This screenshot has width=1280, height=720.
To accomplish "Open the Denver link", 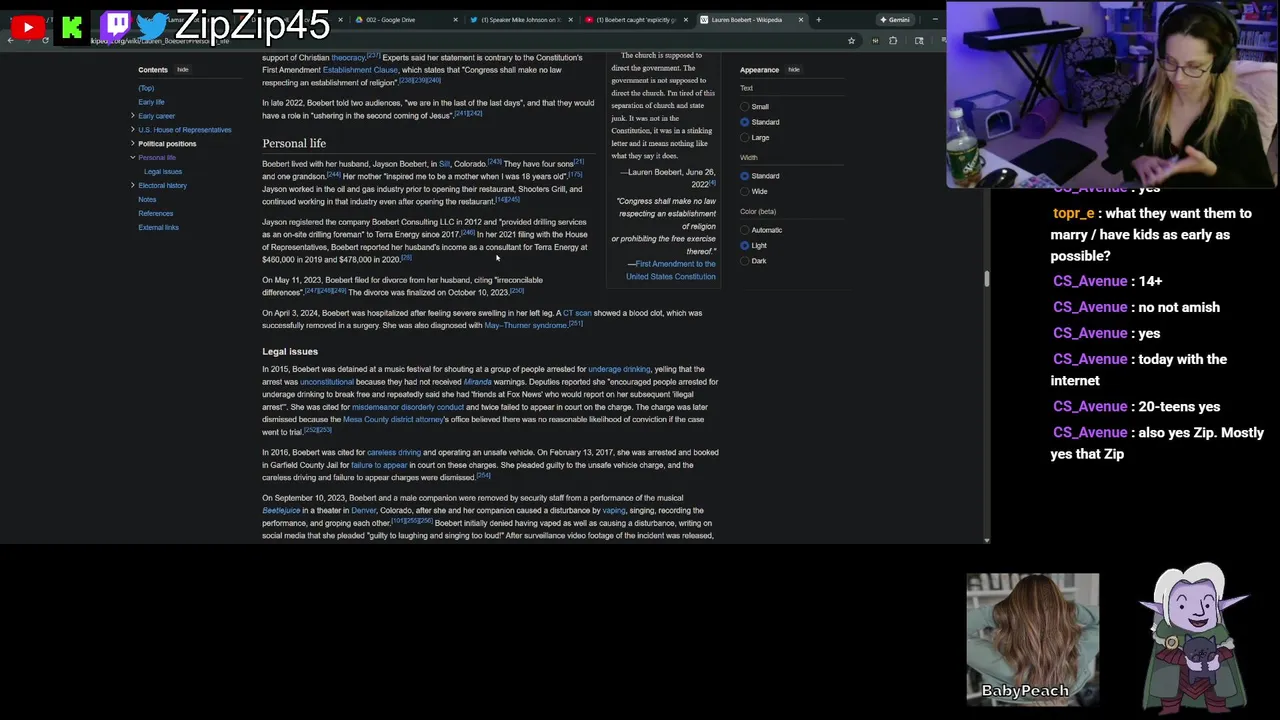I will (x=363, y=511).
